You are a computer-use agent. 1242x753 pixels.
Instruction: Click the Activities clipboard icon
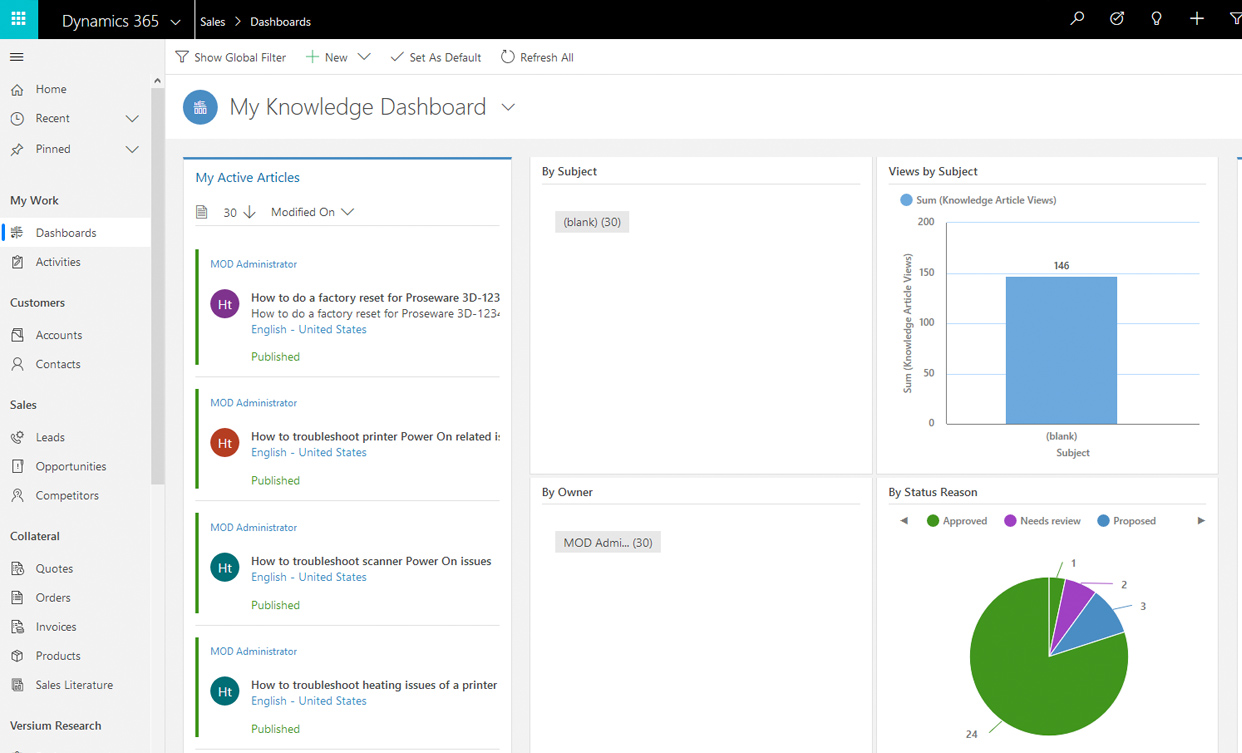[17, 262]
